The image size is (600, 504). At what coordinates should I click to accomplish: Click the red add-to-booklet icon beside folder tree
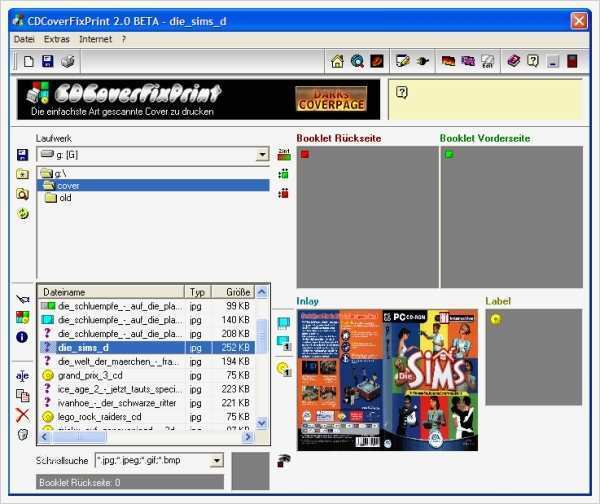(284, 194)
